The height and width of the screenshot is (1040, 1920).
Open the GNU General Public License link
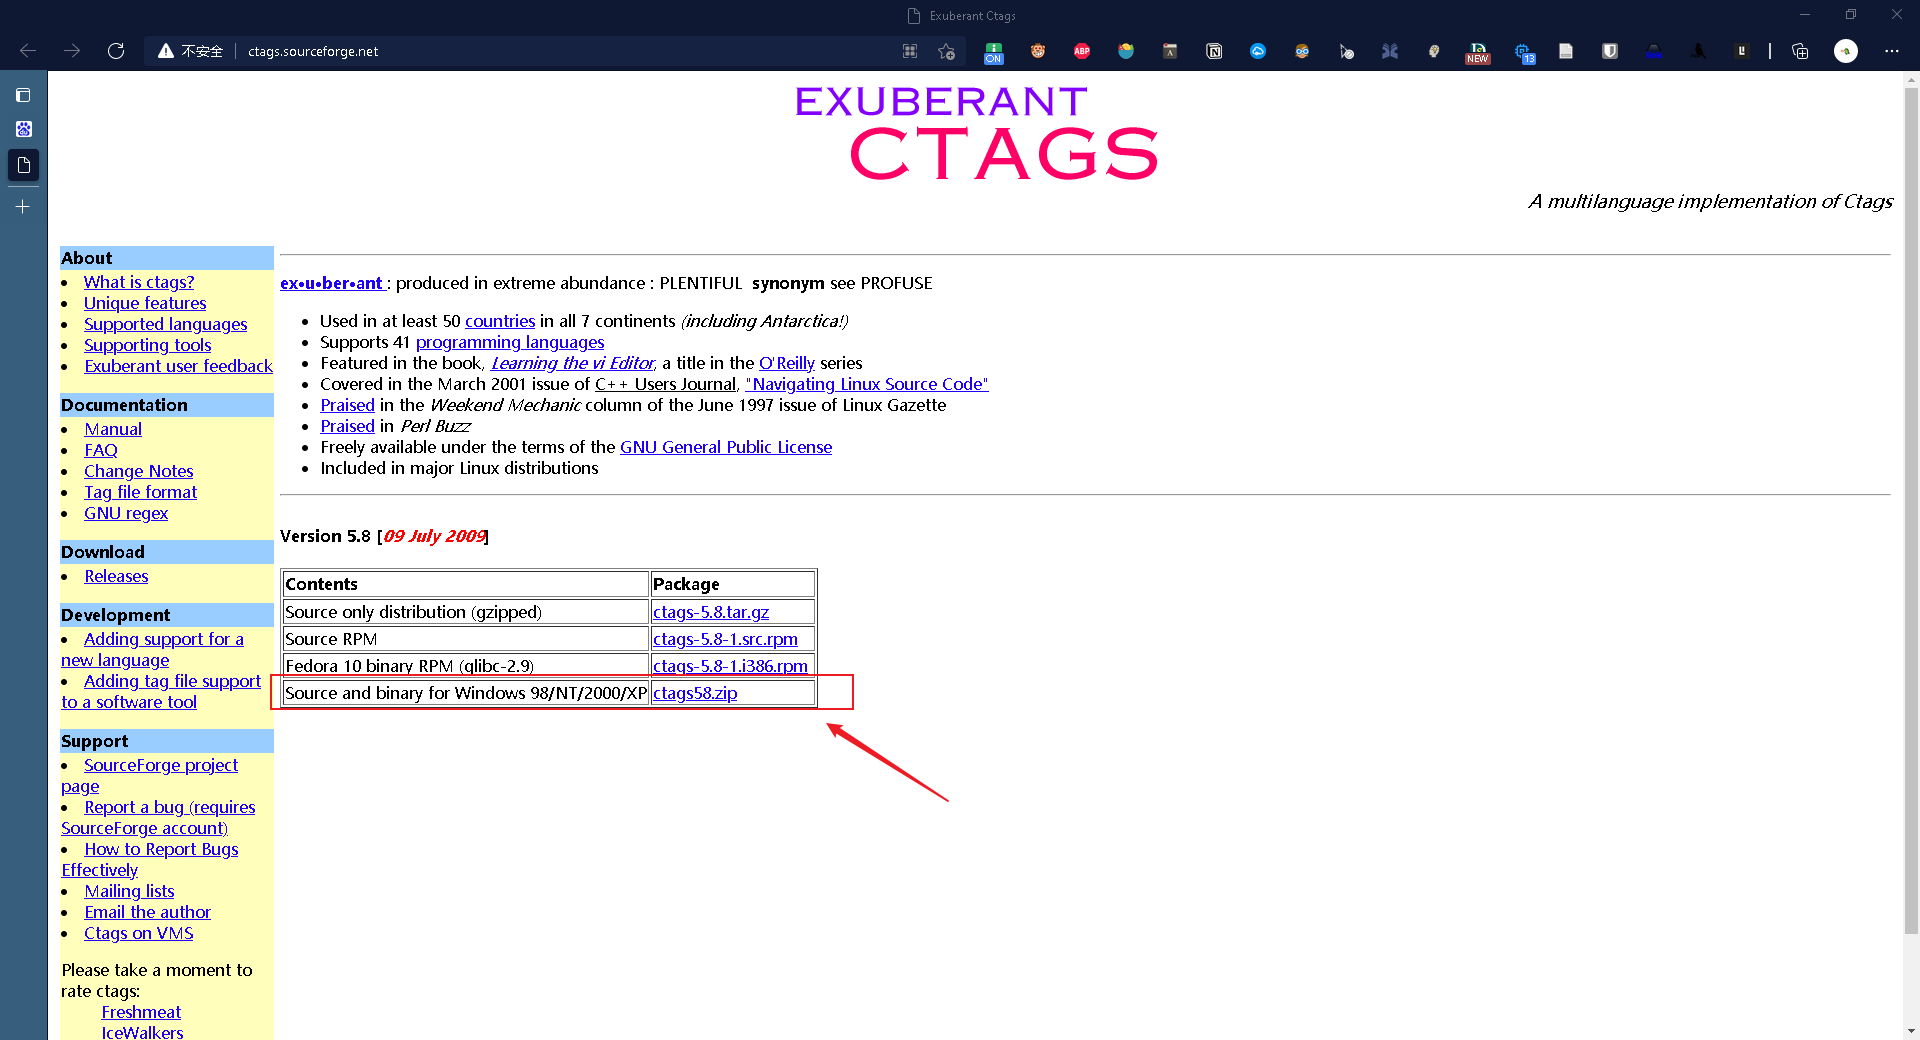point(726,447)
